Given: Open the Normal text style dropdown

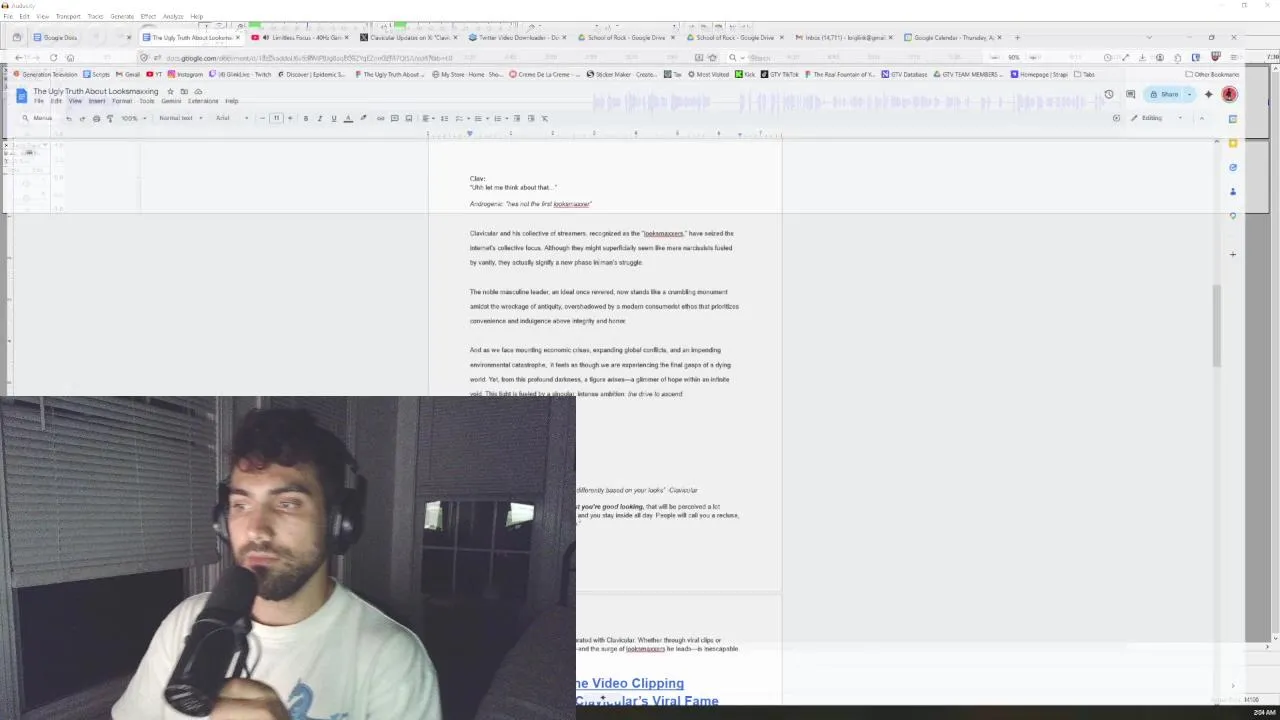Looking at the screenshot, I should 181,118.
